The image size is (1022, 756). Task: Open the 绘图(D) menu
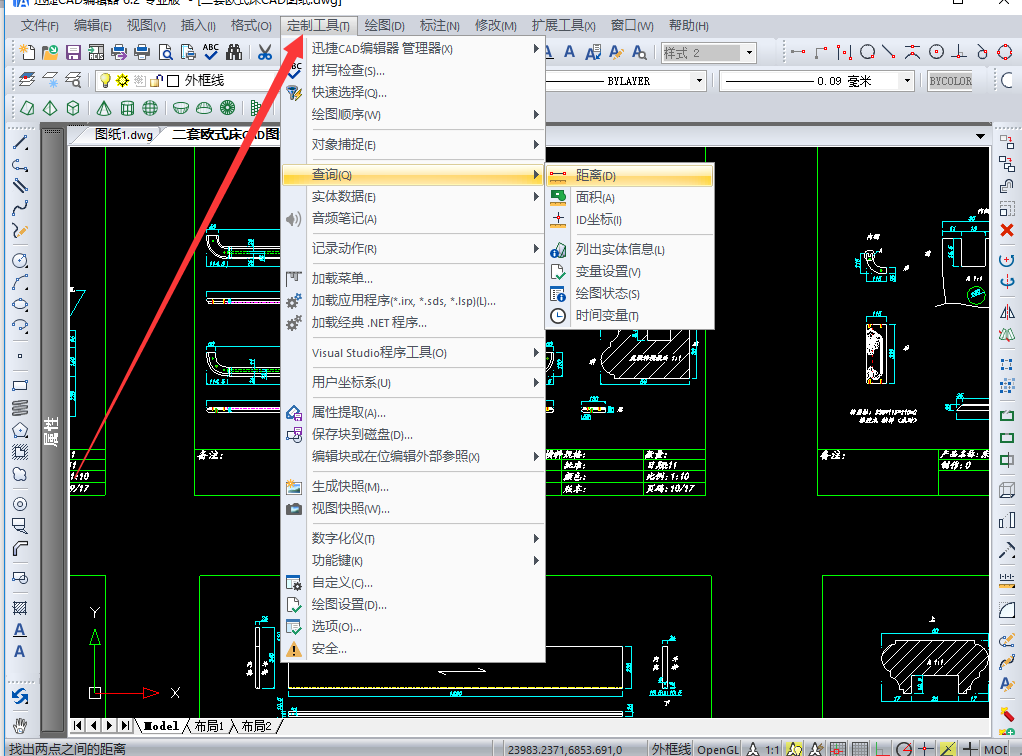pos(385,25)
